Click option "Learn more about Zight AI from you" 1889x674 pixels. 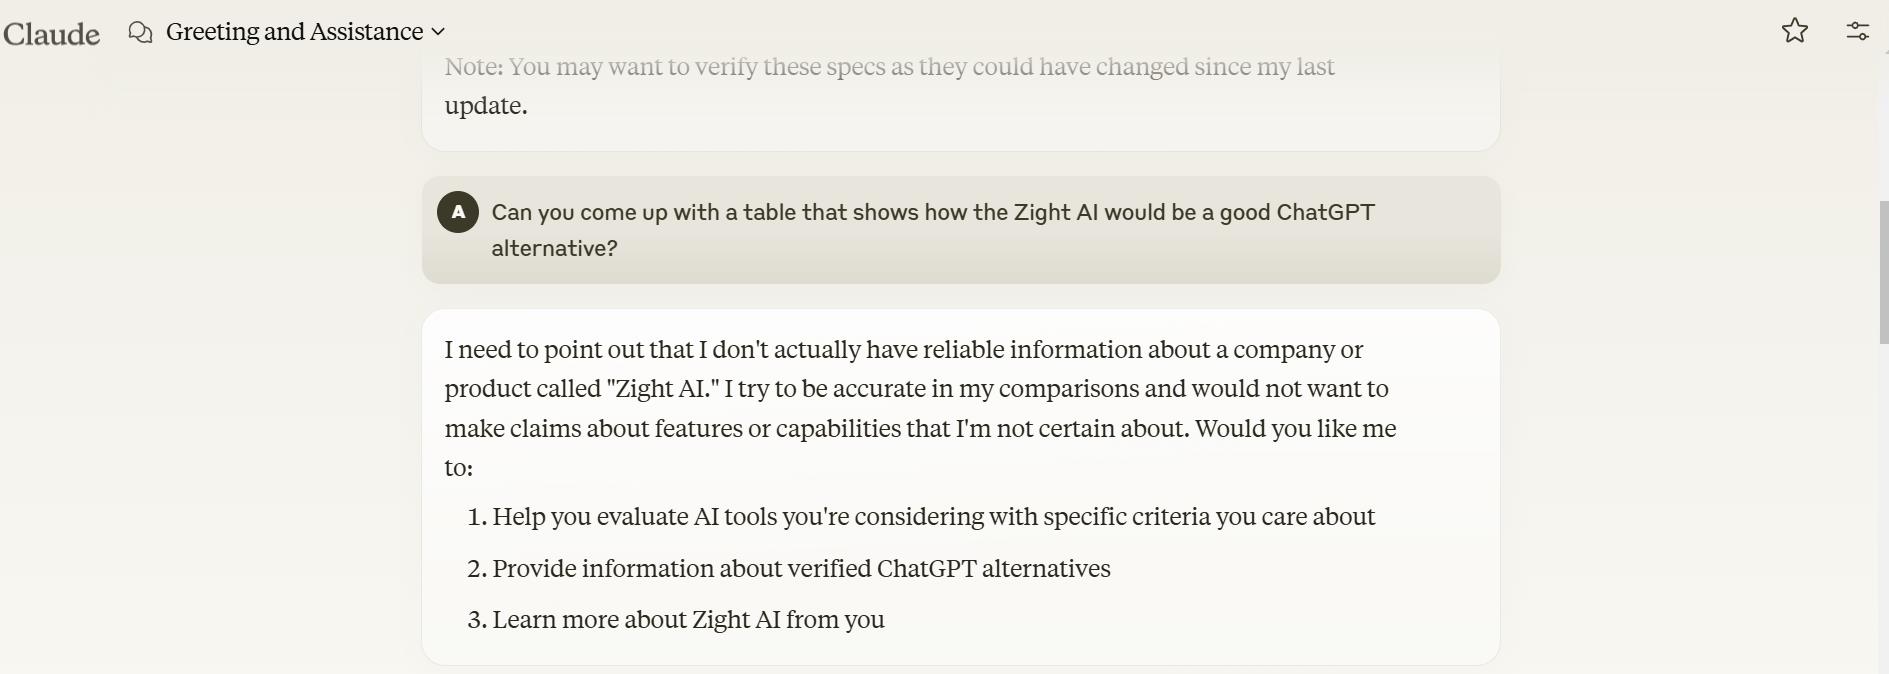pyautogui.click(x=687, y=620)
